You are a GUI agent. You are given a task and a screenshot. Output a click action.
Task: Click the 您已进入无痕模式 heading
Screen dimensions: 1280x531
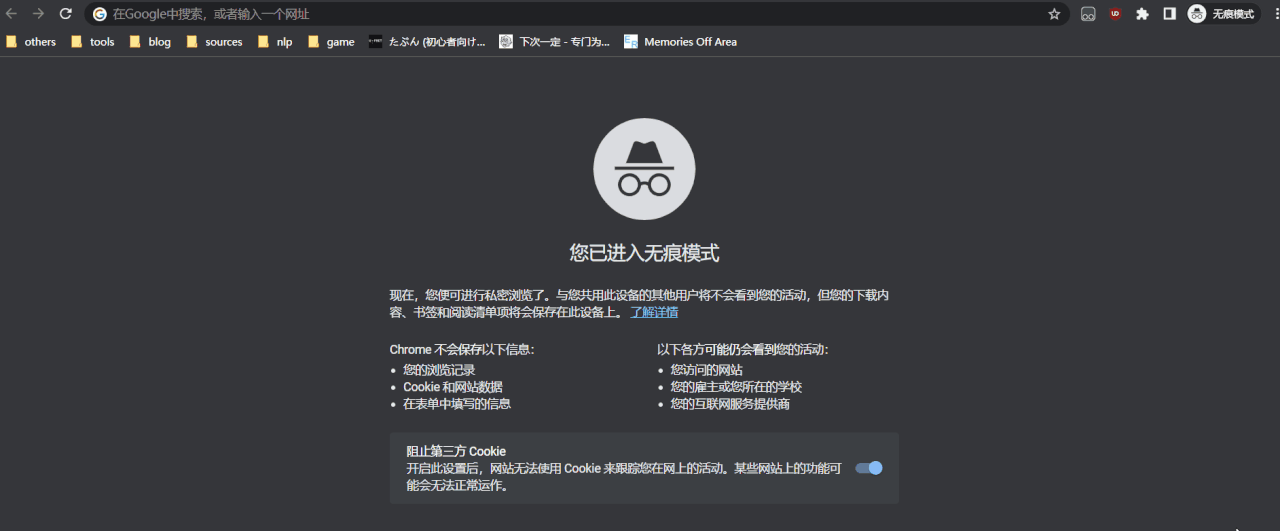click(644, 253)
